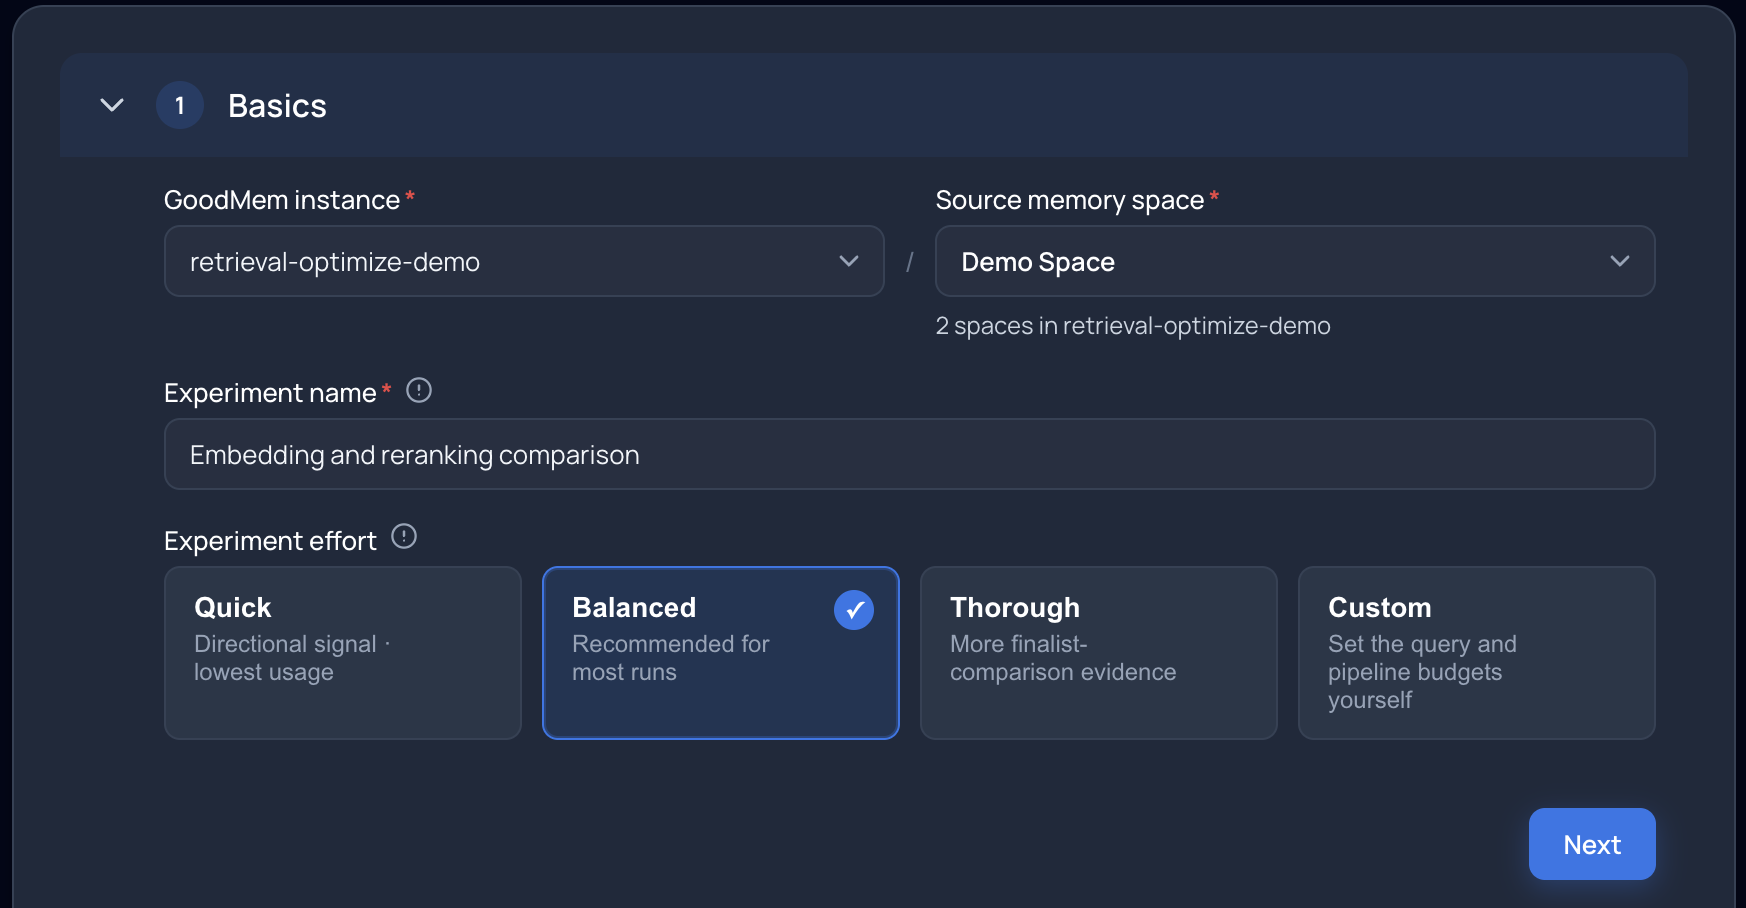
Task: Click the Experiment name info icon
Action: tap(419, 391)
